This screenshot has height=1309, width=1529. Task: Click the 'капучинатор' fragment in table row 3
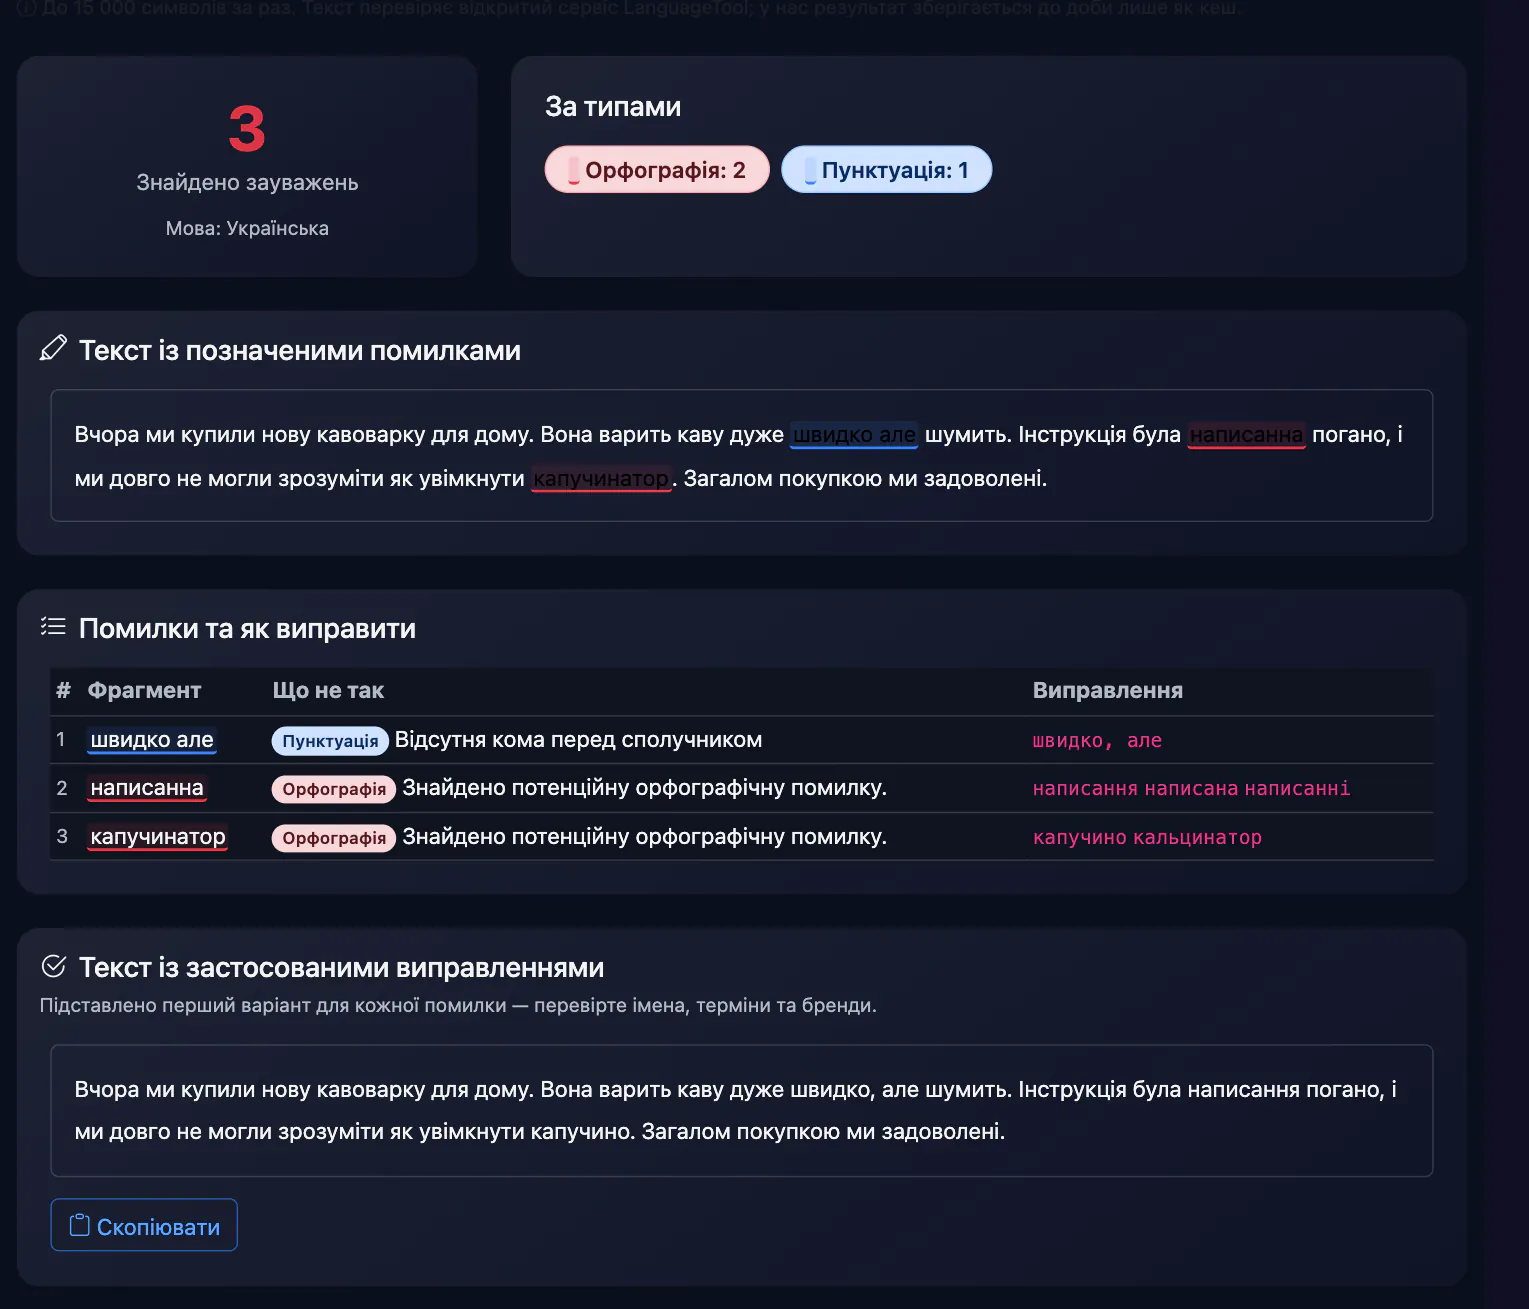click(x=158, y=837)
